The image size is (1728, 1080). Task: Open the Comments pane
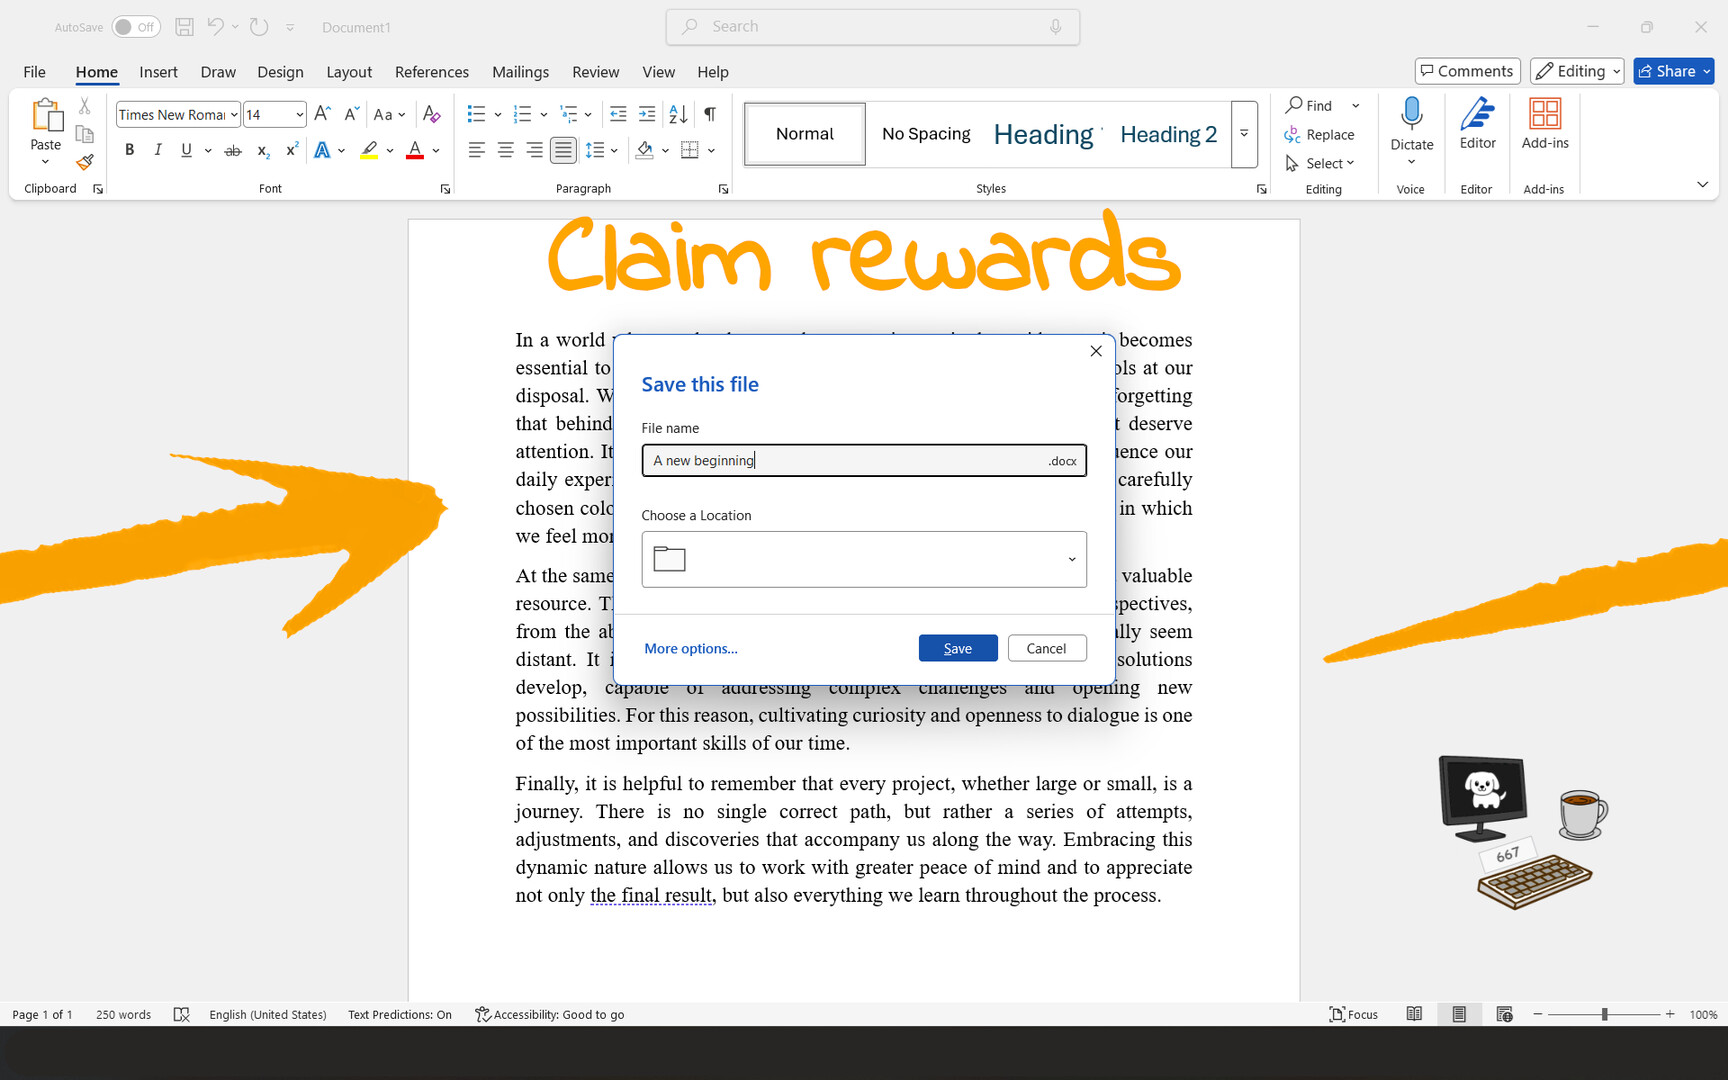tap(1467, 71)
